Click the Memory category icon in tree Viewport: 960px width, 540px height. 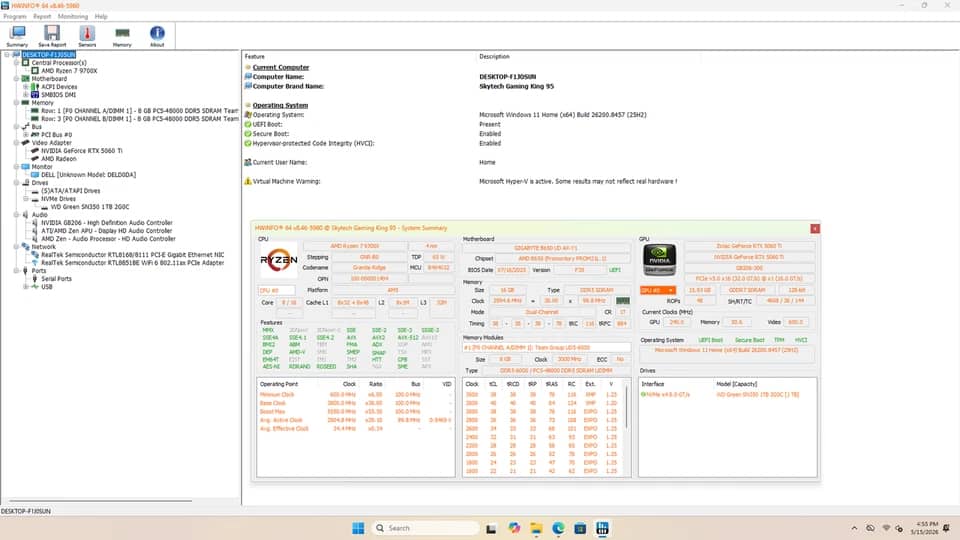(x=25, y=102)
